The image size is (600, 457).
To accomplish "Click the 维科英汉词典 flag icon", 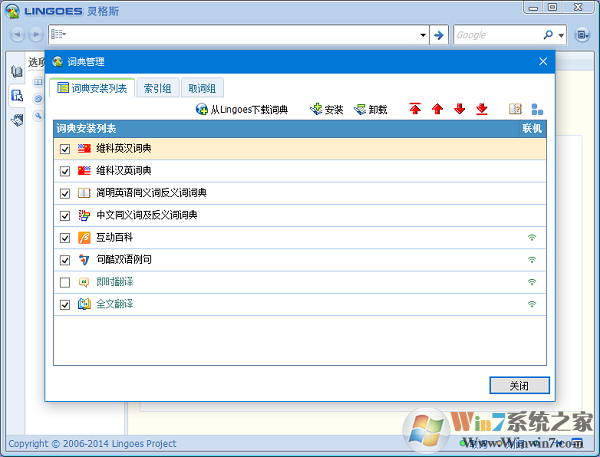I will pos(84,149).
